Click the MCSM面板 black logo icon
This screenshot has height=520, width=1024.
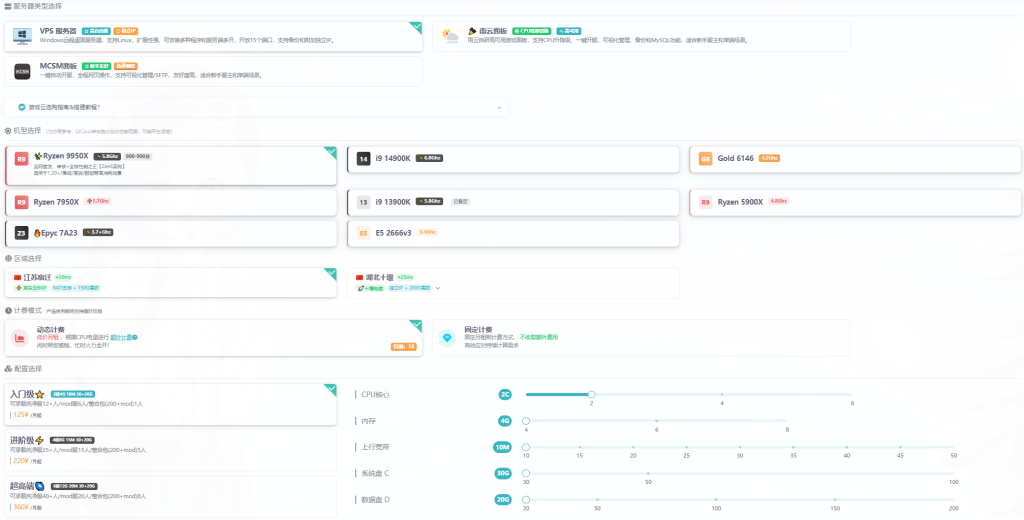coord(22,71)
